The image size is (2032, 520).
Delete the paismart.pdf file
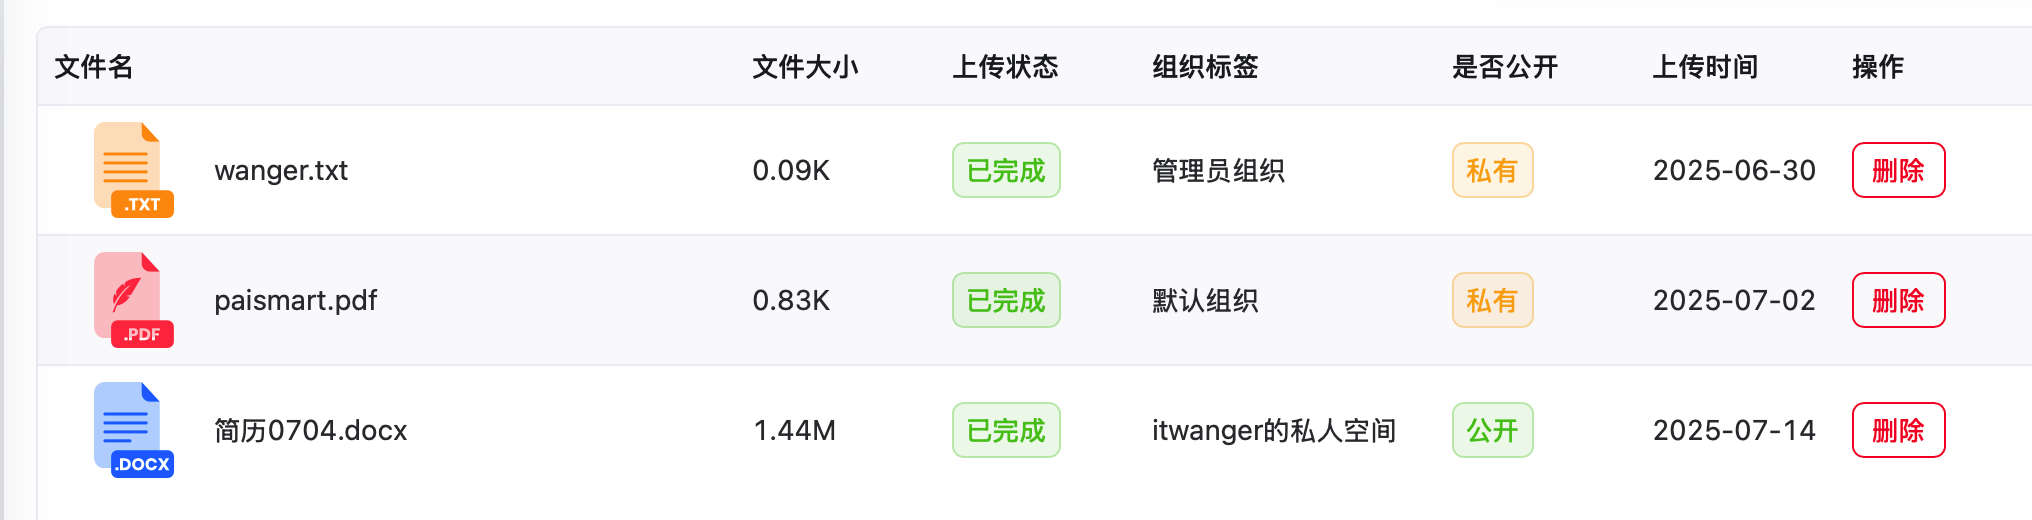[1898, 300]
